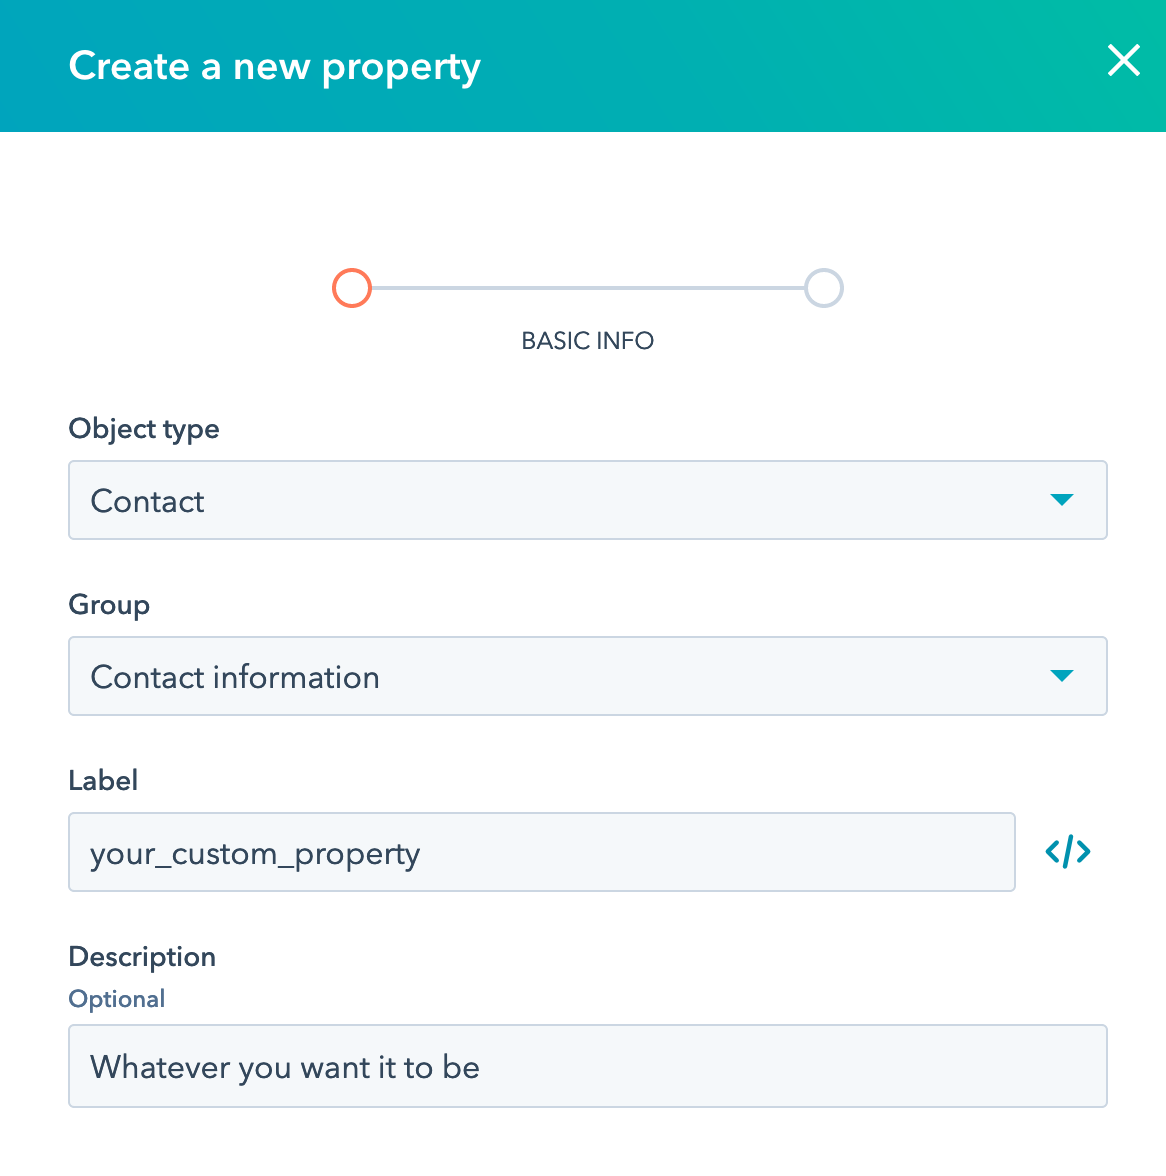1166x1176 pixels.
Task: Click the Optional hint text
Action: [117, 999]
